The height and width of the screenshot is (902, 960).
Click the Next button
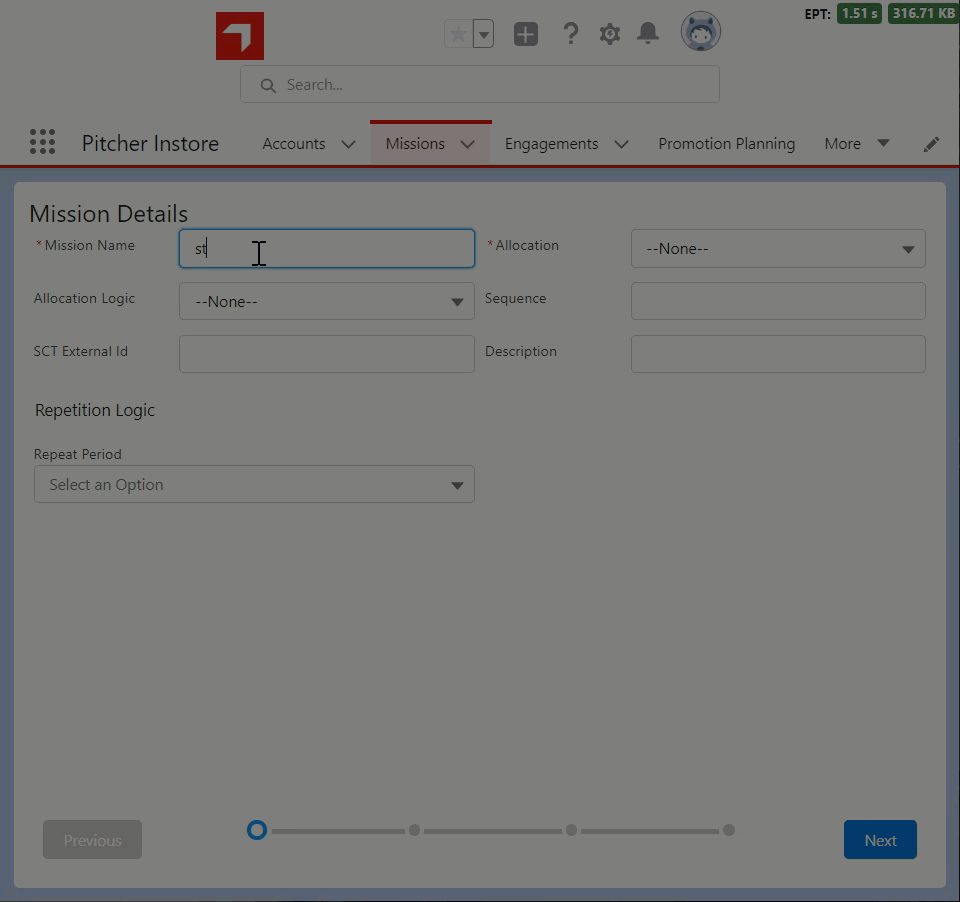(x=880, y=840)
